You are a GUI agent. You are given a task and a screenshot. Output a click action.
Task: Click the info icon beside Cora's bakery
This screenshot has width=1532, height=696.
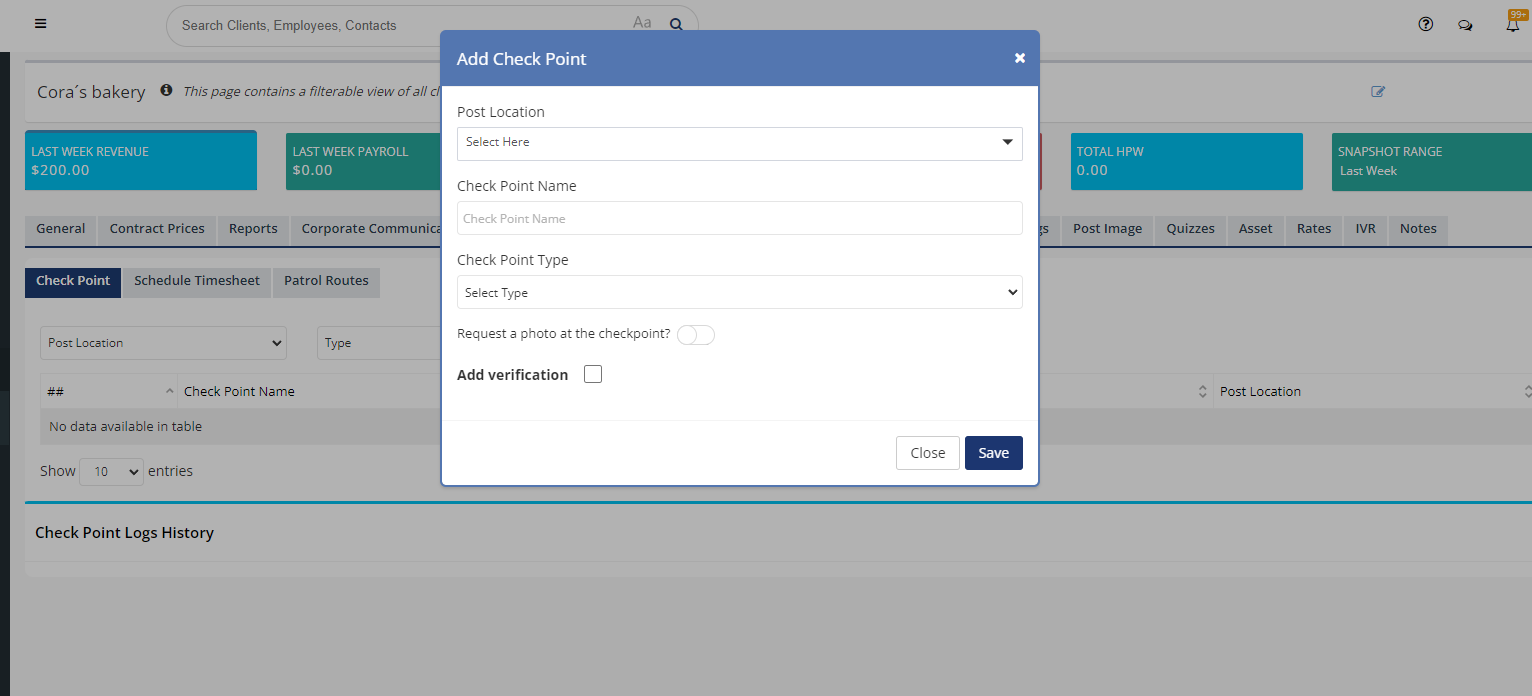pyautogui.click(x=166, y=90)
